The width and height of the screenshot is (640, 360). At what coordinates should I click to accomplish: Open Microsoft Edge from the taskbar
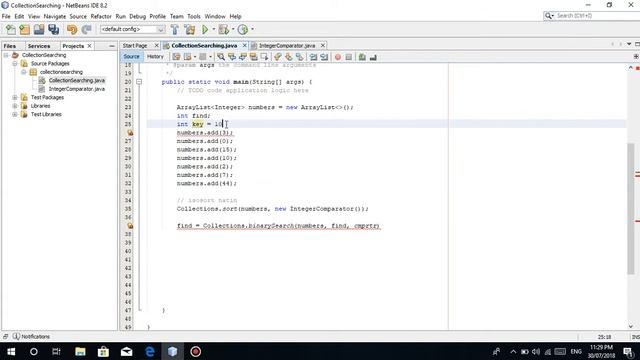pos(150,351)
